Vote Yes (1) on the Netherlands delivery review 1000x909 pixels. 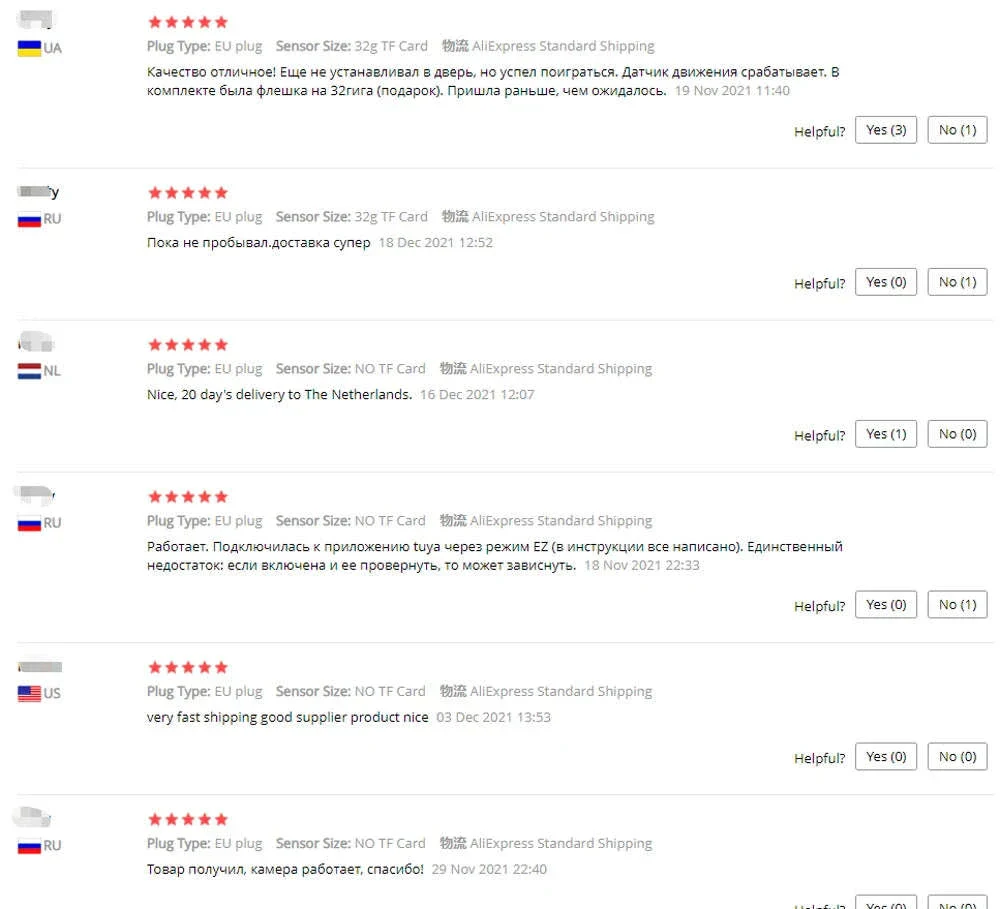point(886,434)
